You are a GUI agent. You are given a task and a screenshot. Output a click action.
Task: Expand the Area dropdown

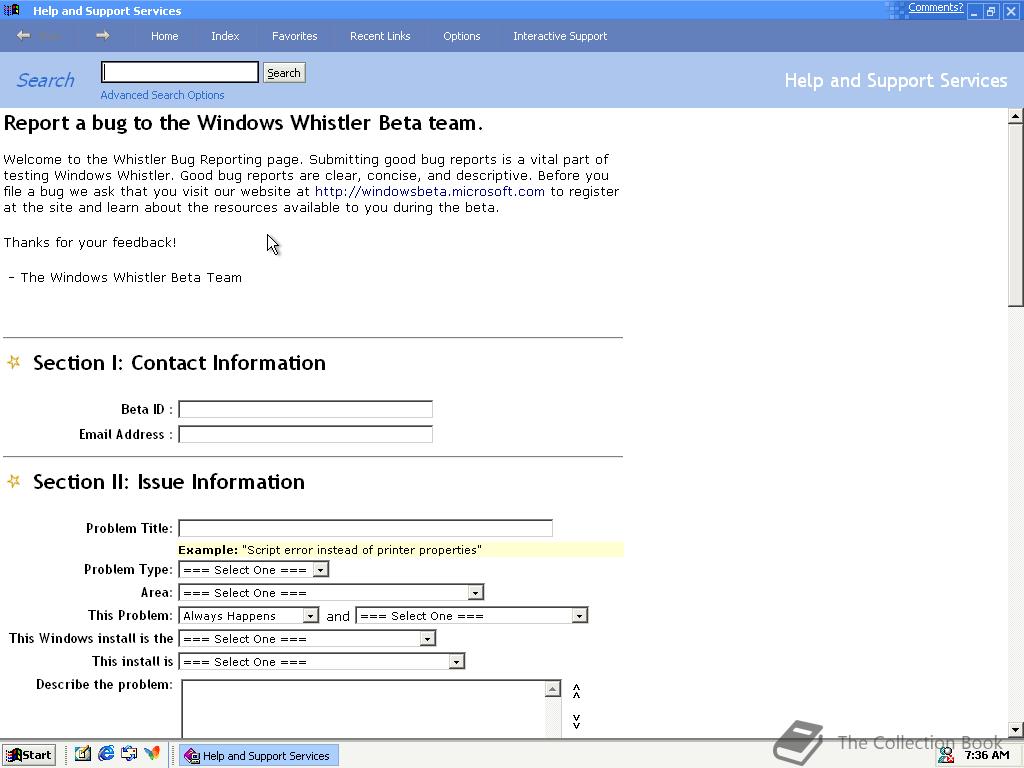475,592
